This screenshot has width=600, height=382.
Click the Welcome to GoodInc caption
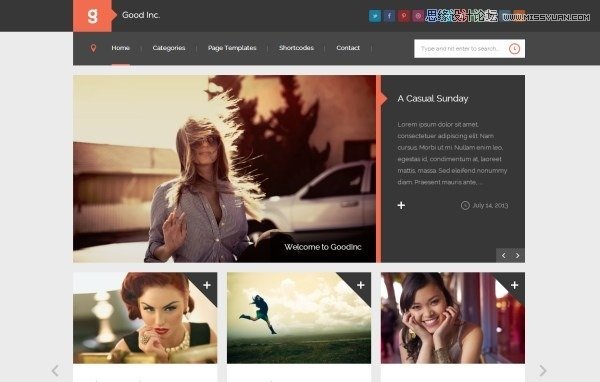pos(323,247)
